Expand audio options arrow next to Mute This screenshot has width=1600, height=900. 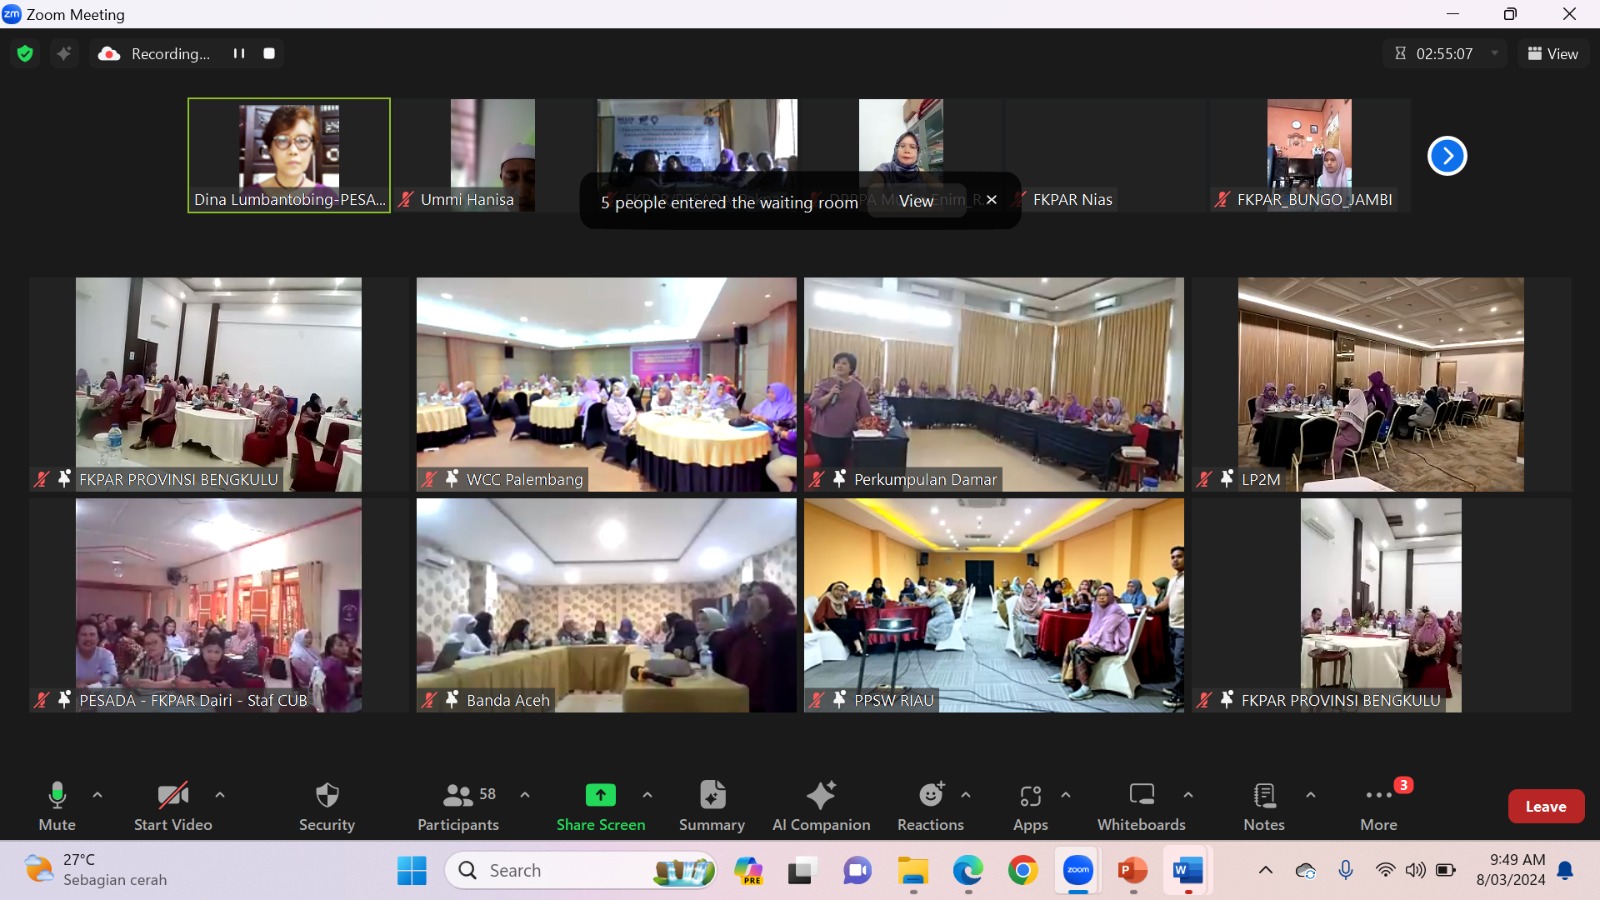(x=97, y=795)
